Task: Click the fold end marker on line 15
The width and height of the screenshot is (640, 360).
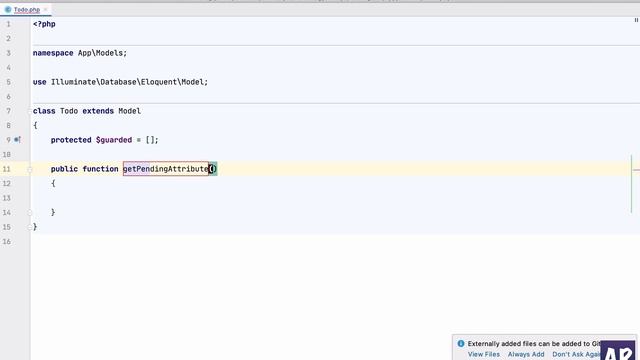Action: [29, 227]
